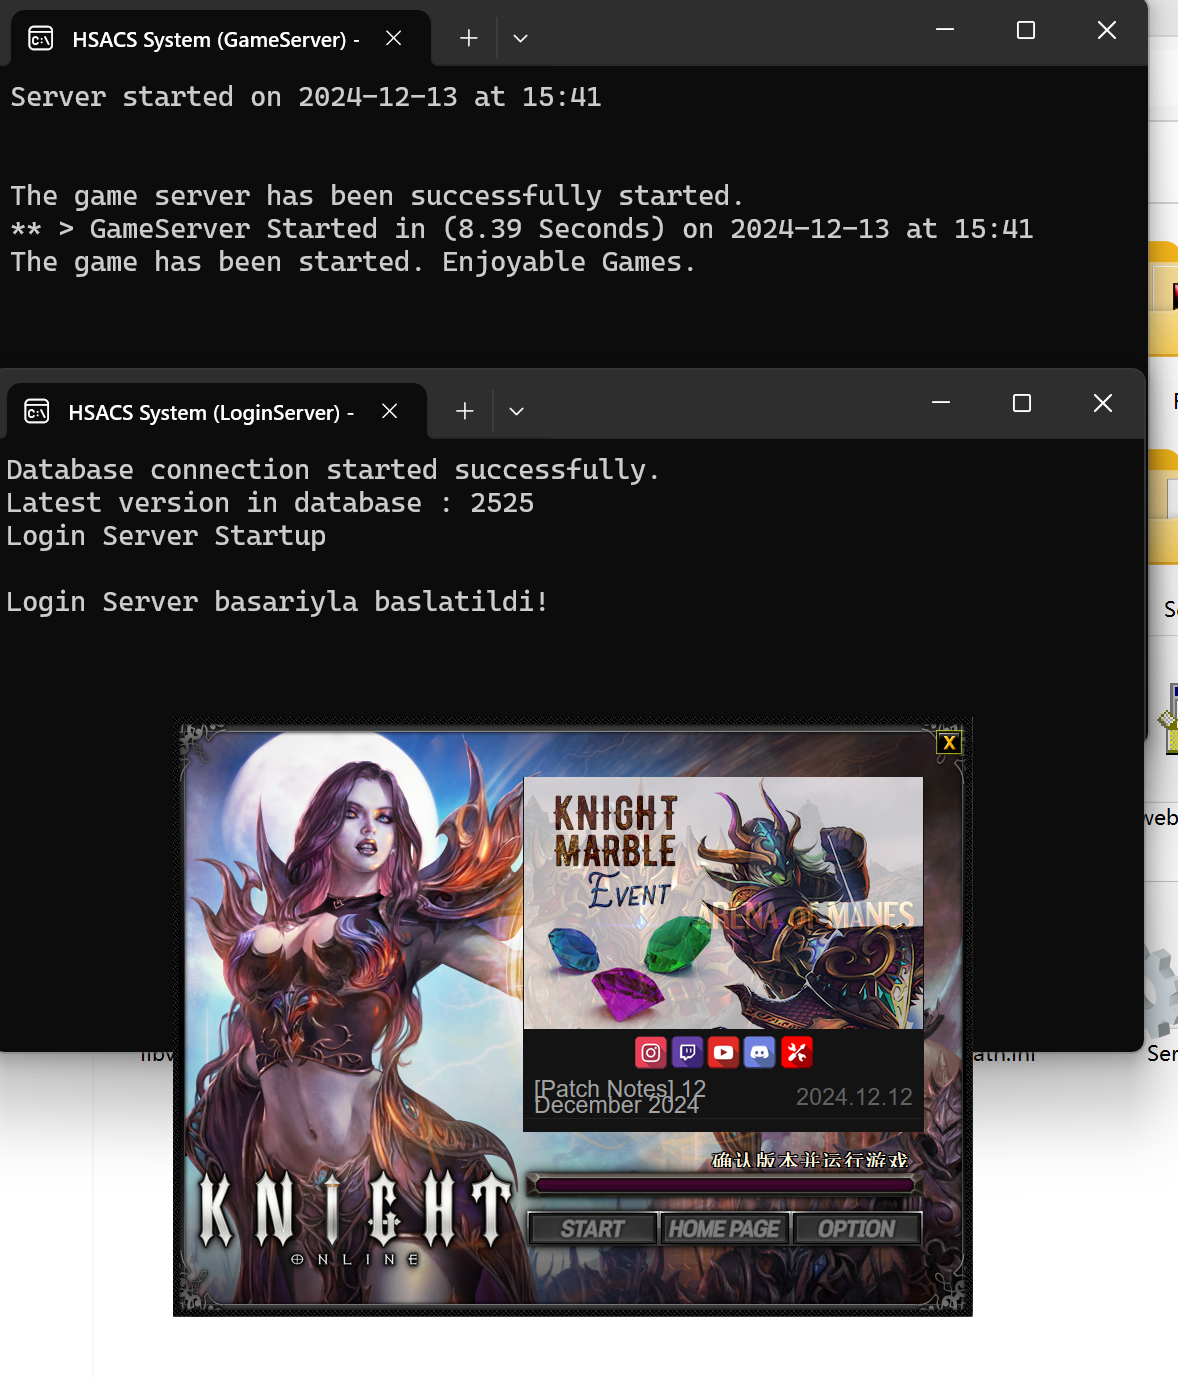Close the Knight Online launcher with yellow X
Viewport: 1178px width, 1378px height.
(949, 742)
